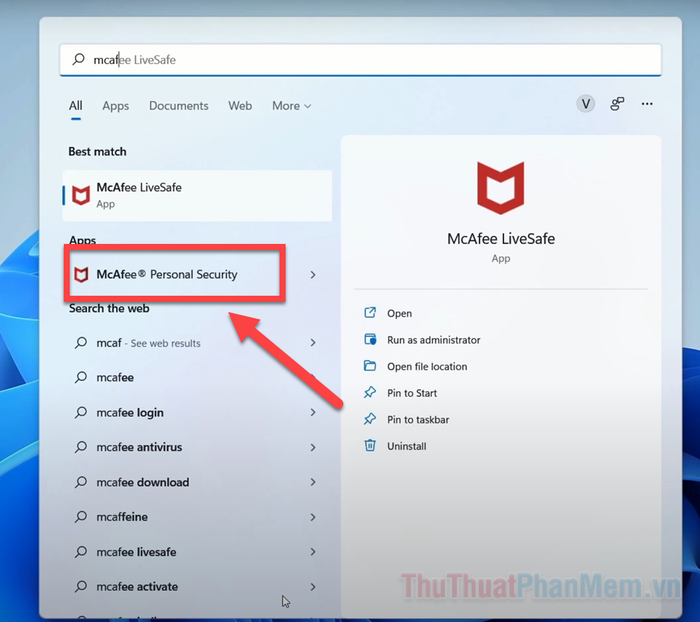Select Pin to Start
Screen dimensions: 700x622
point(412,393)
